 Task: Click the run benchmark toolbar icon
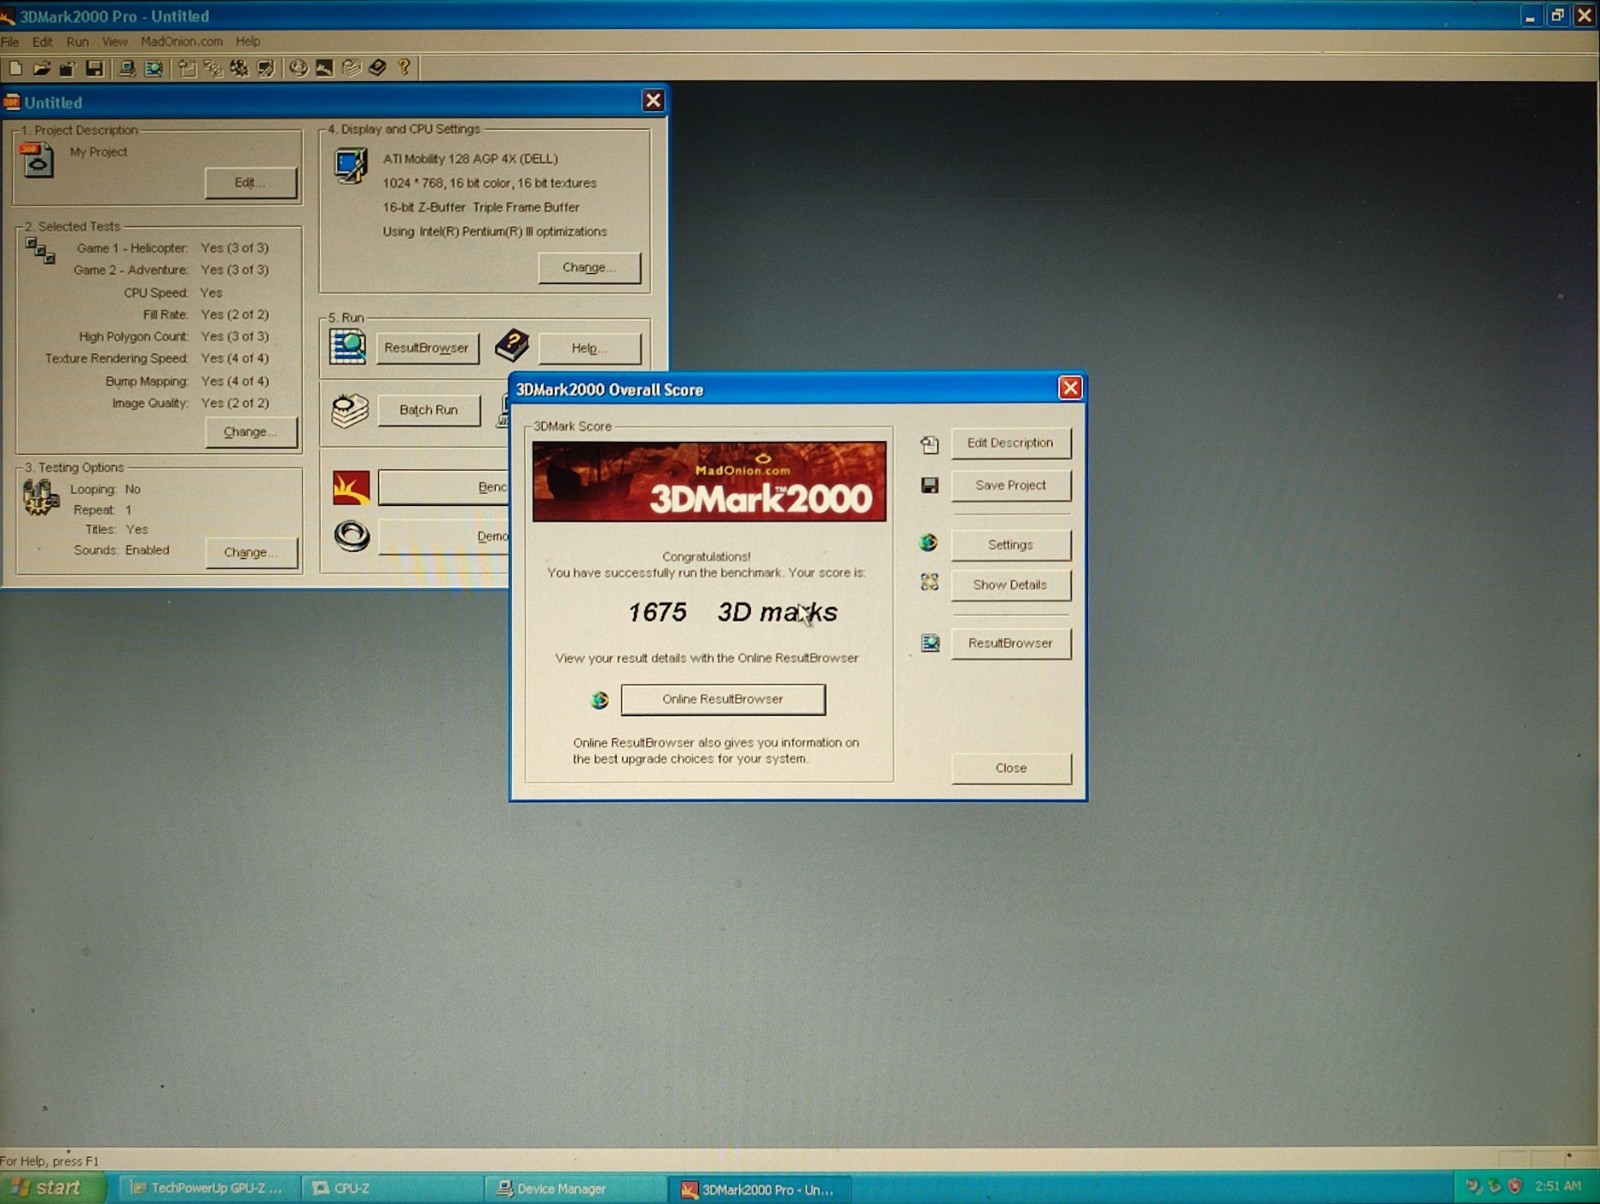pos(324,68)
